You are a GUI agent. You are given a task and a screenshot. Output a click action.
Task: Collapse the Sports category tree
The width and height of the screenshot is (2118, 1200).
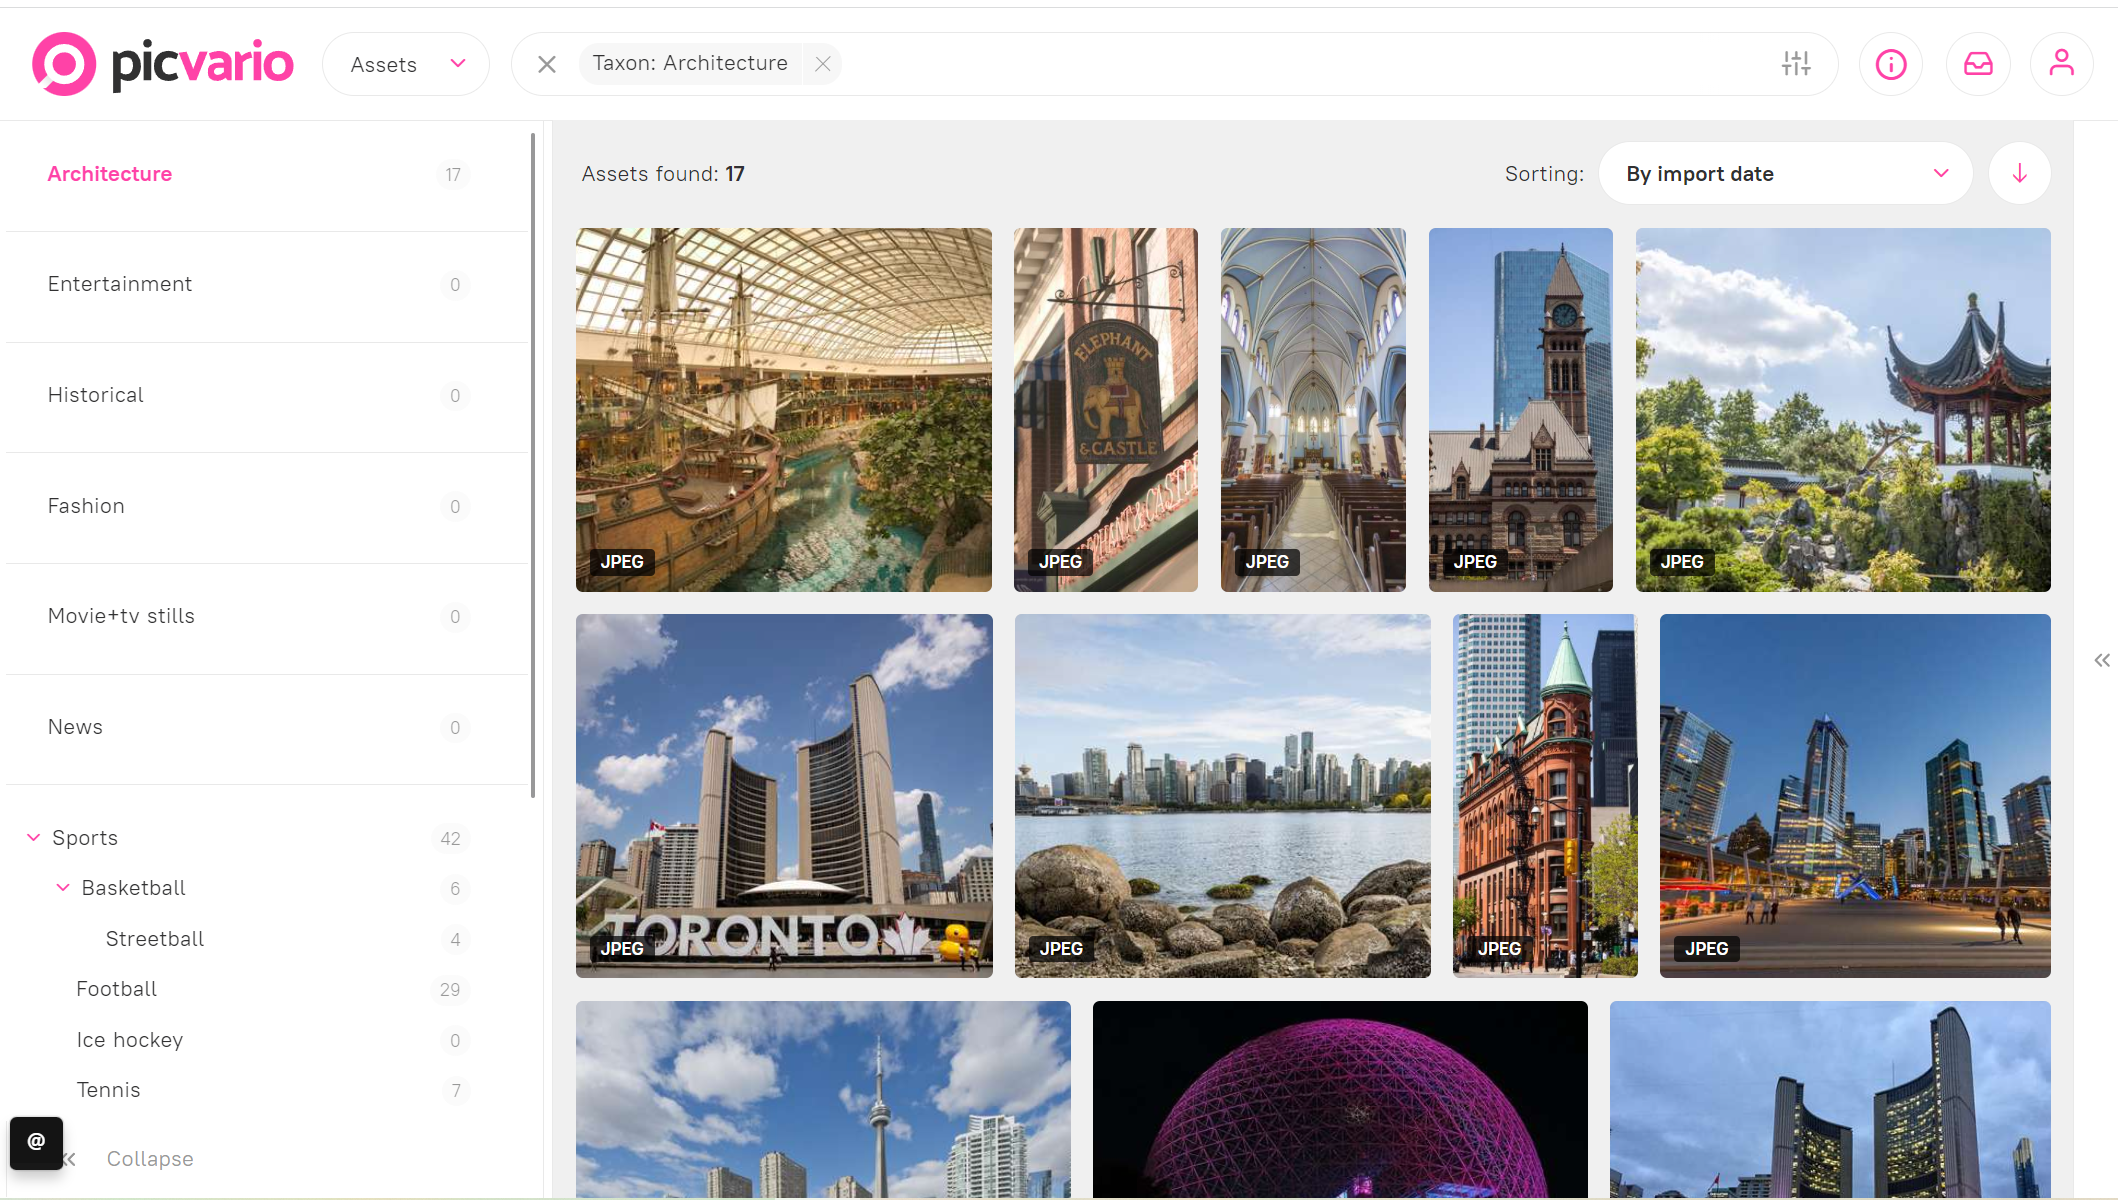(33, 837)
